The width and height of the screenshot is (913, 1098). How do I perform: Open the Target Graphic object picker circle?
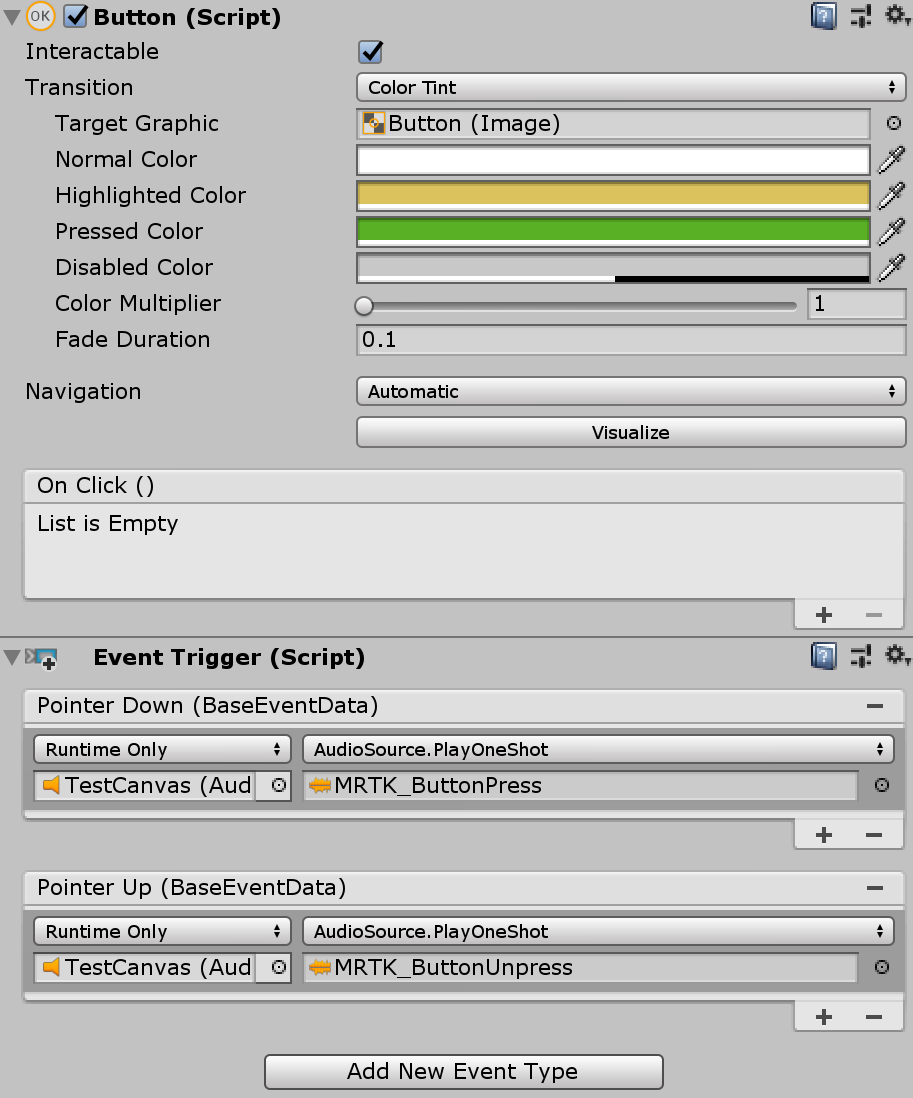[x=893, y=123]
